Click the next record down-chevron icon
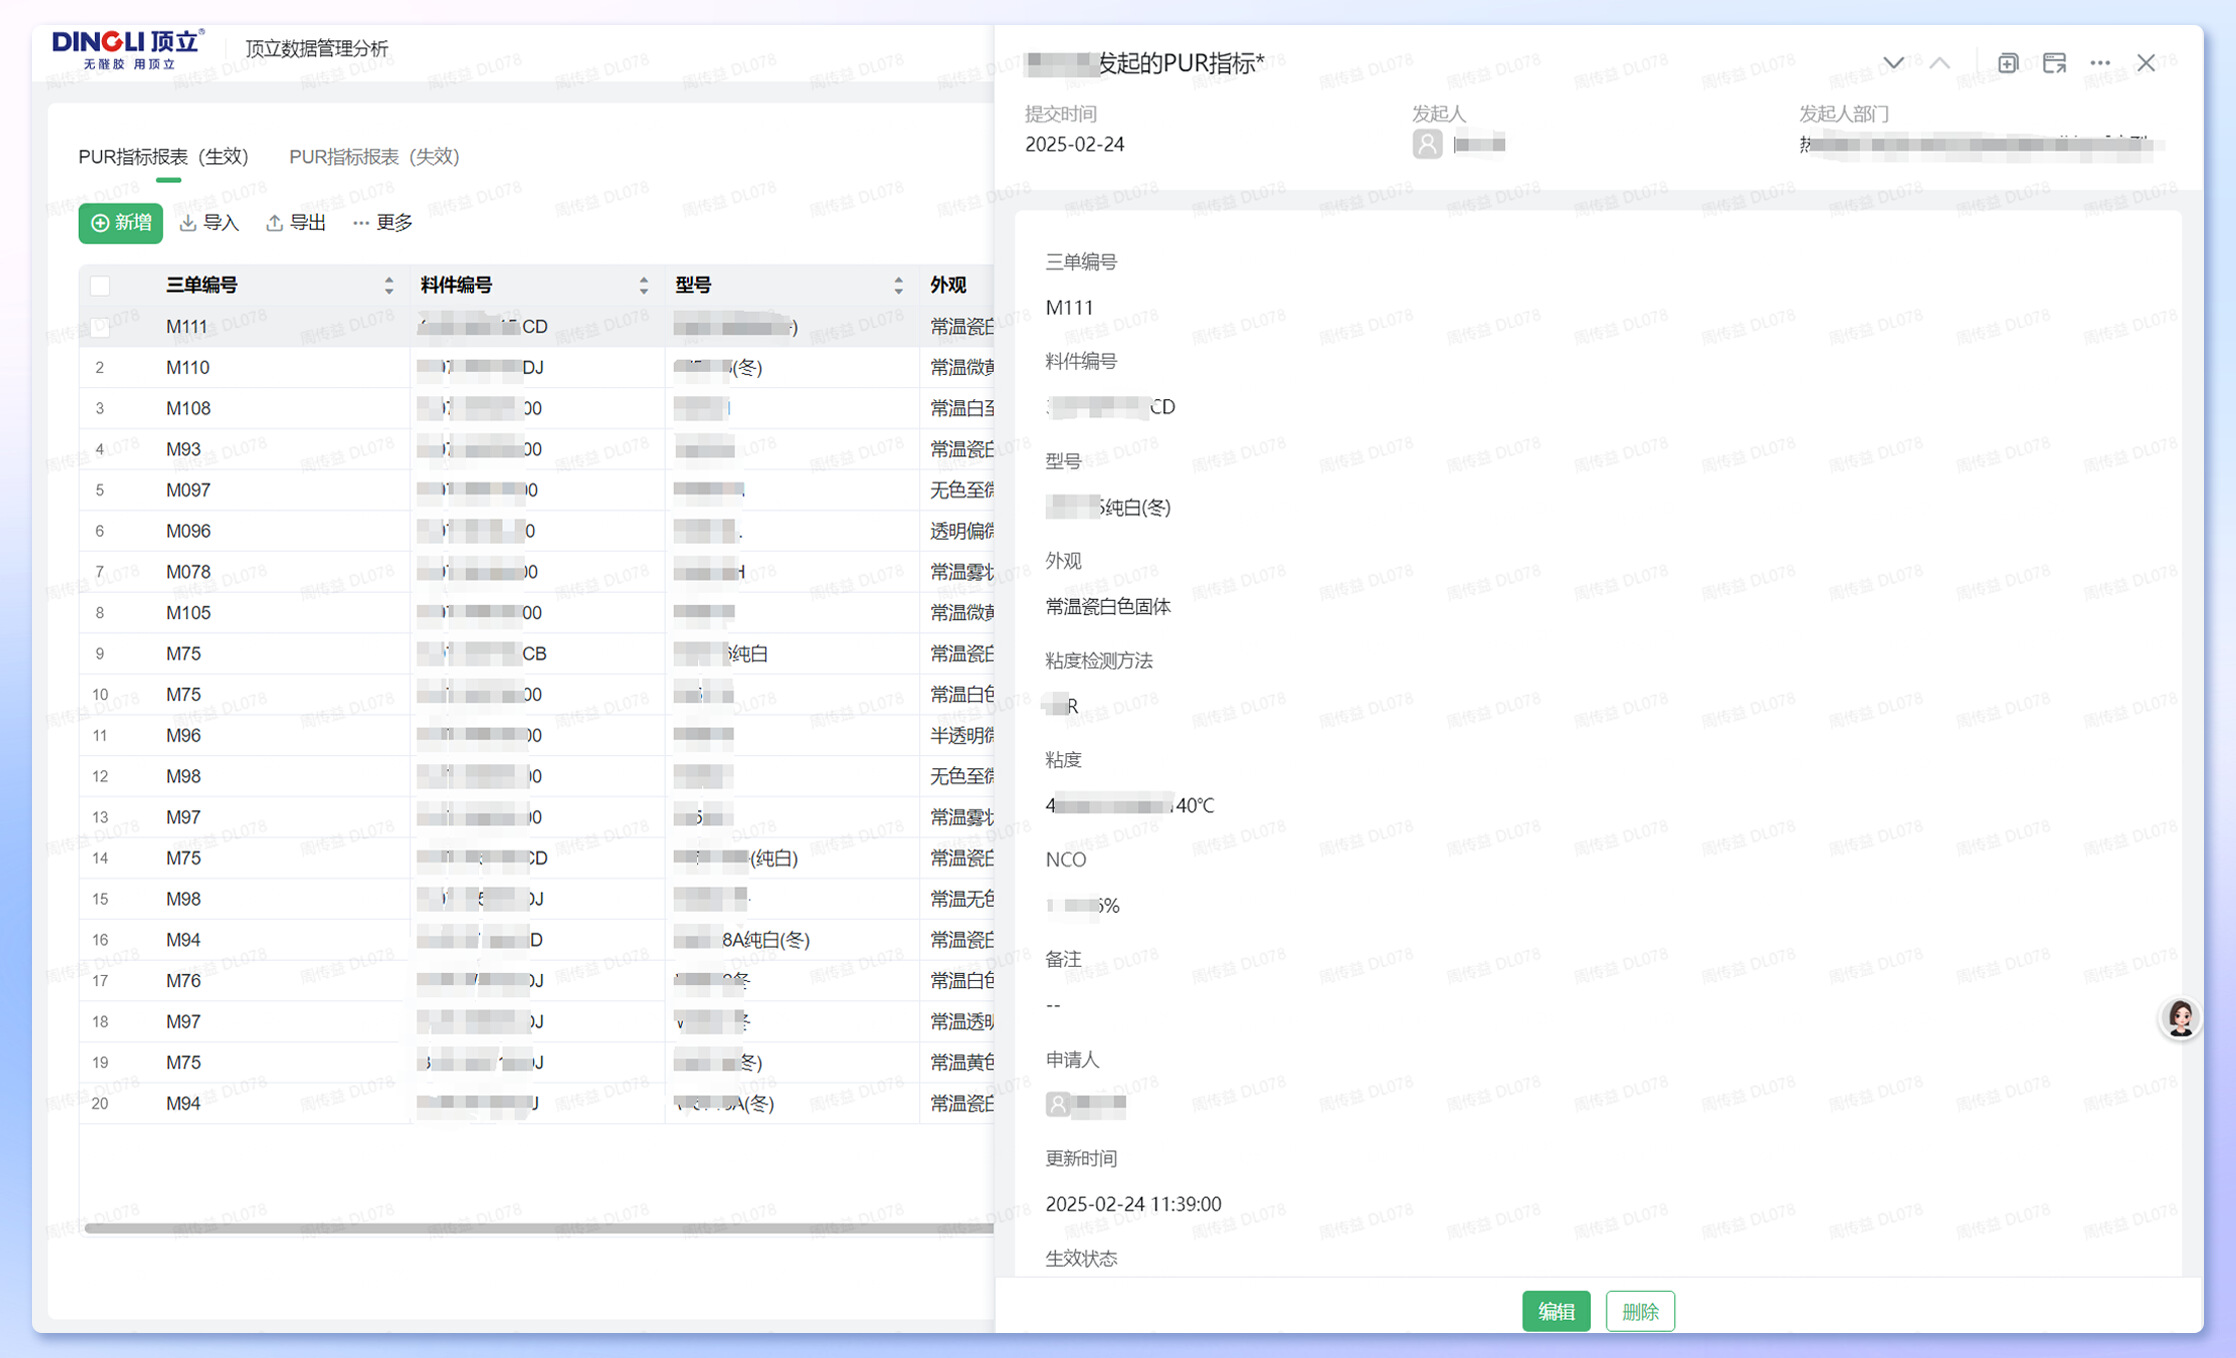Screen dimensions: 2236x1358 click(x=1893, y=63)
